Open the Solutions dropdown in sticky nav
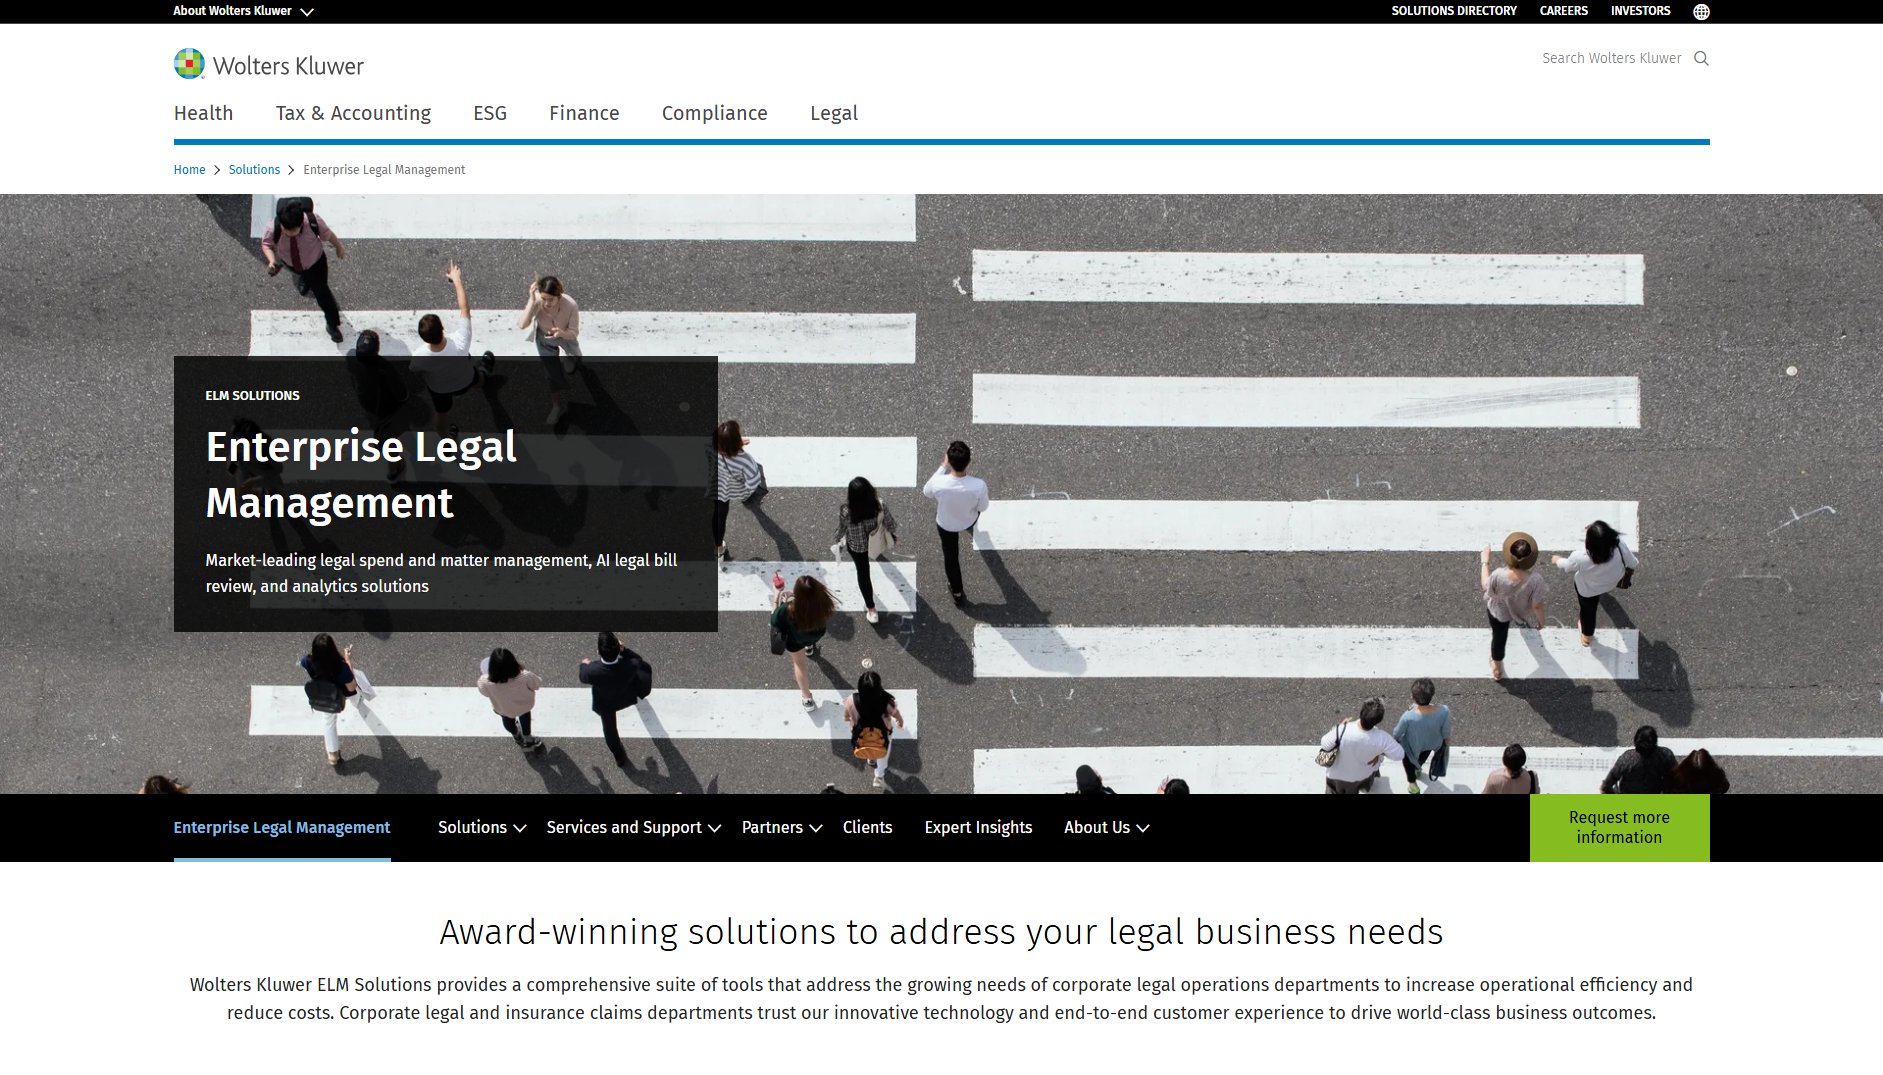Viewport: 1883px width, 1075px height. [481, 827]
